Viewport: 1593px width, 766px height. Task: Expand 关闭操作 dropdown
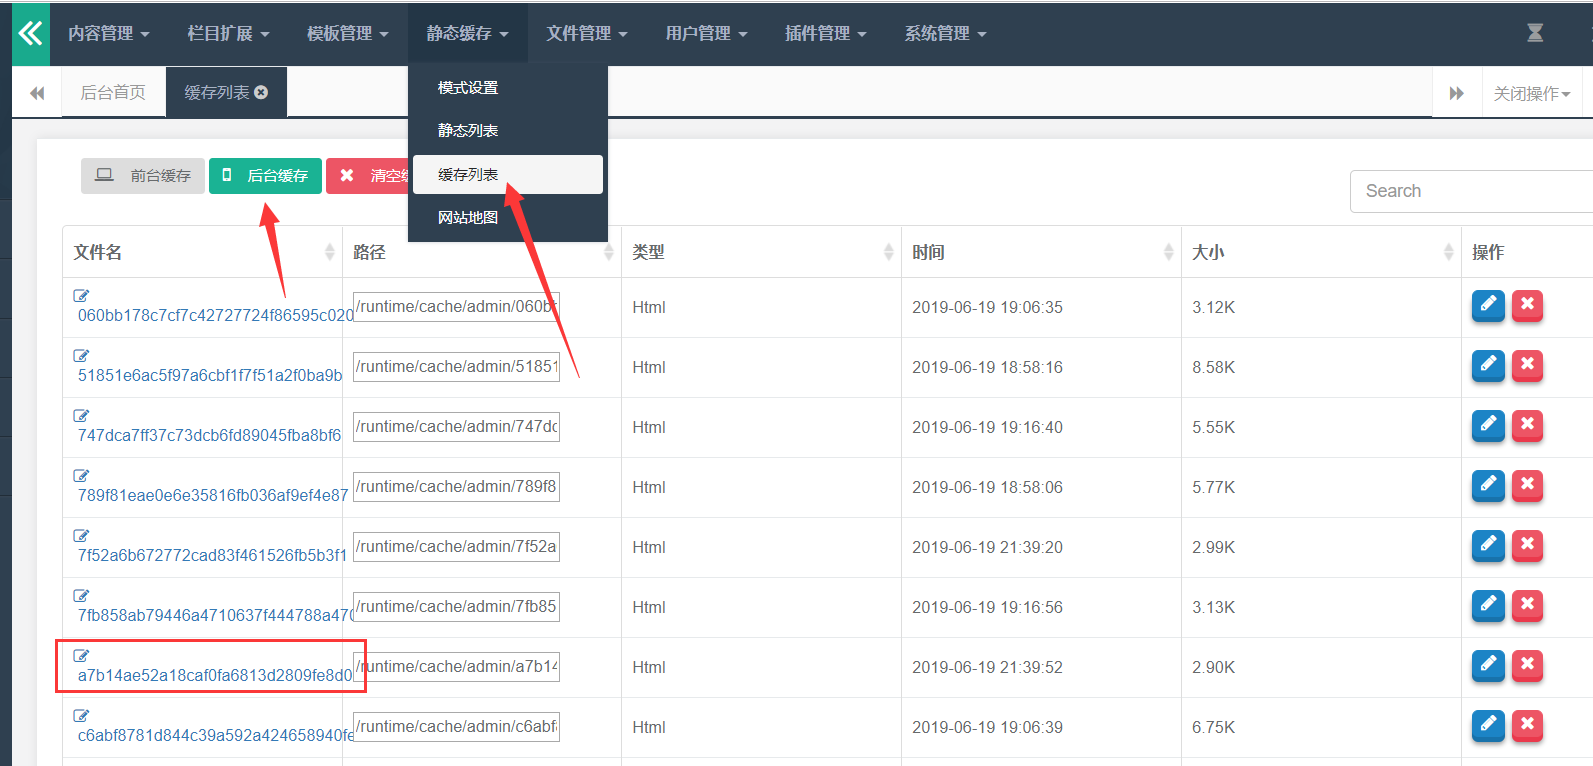[1532, 93]
